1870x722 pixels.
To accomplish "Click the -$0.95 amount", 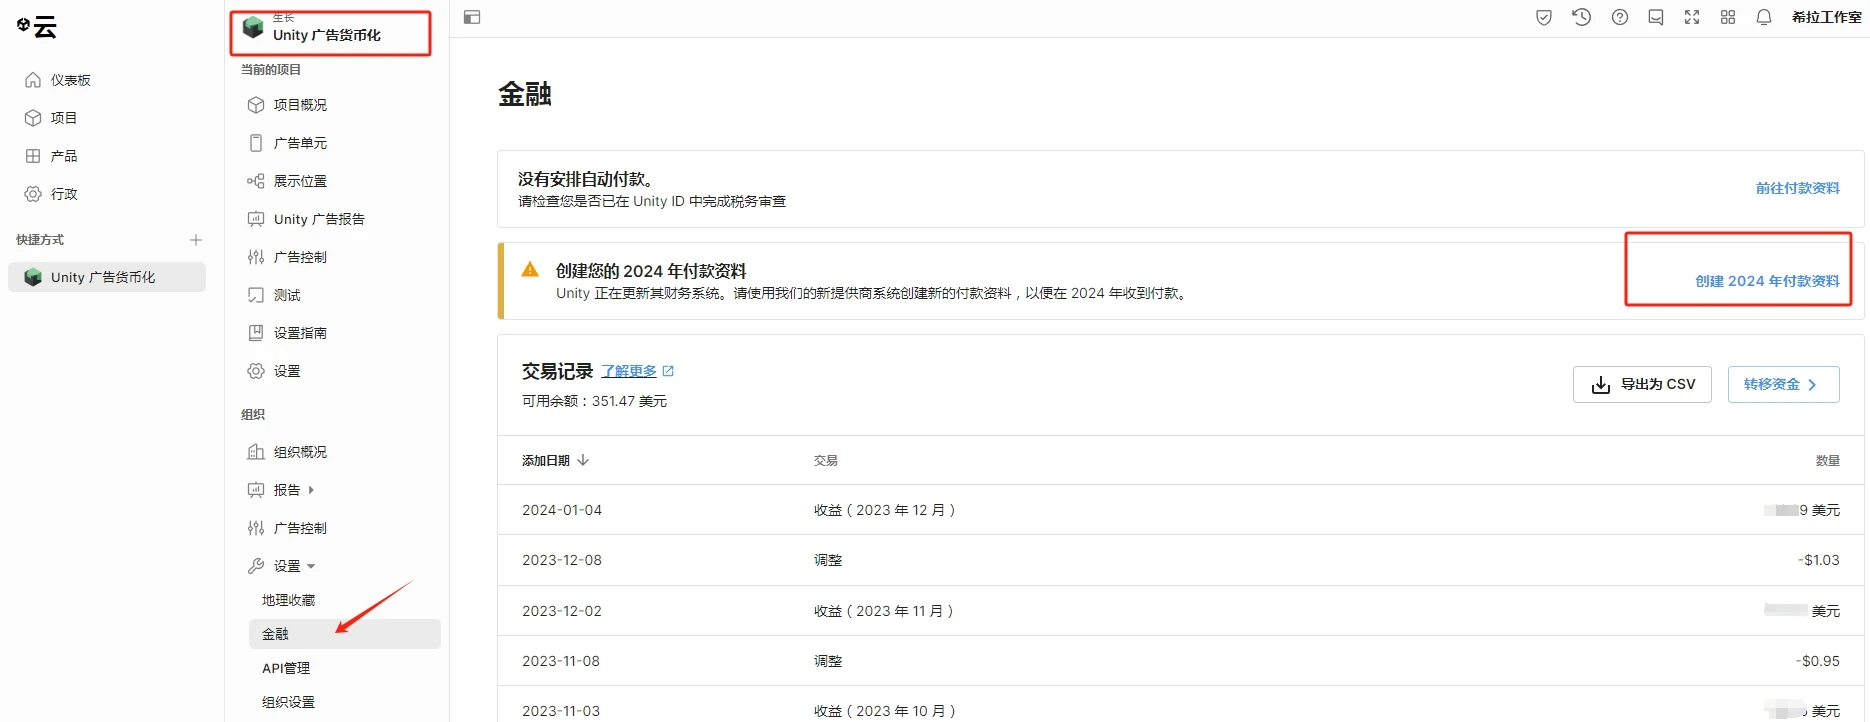I will click(x=1817, y=661).
